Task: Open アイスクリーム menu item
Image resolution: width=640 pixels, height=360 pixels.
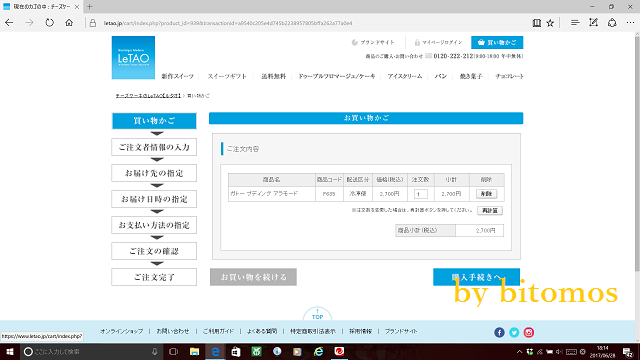Action: click(405, 76)
